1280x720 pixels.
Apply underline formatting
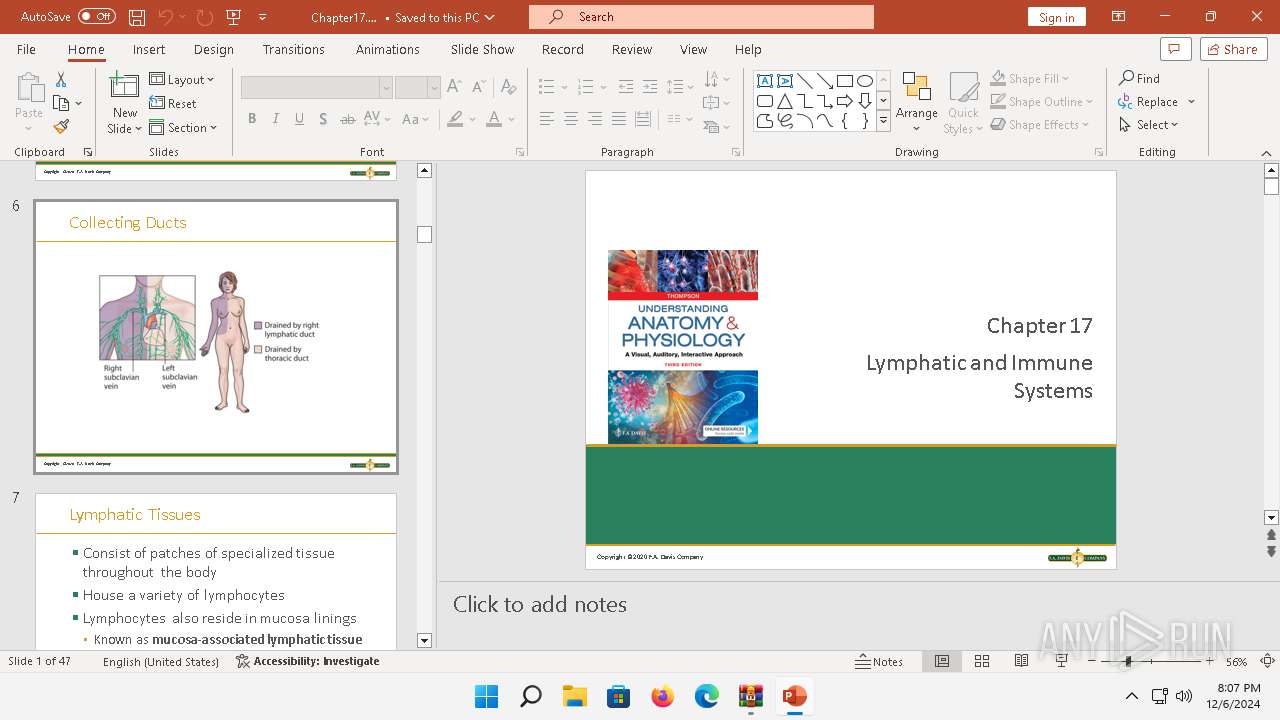299,119
